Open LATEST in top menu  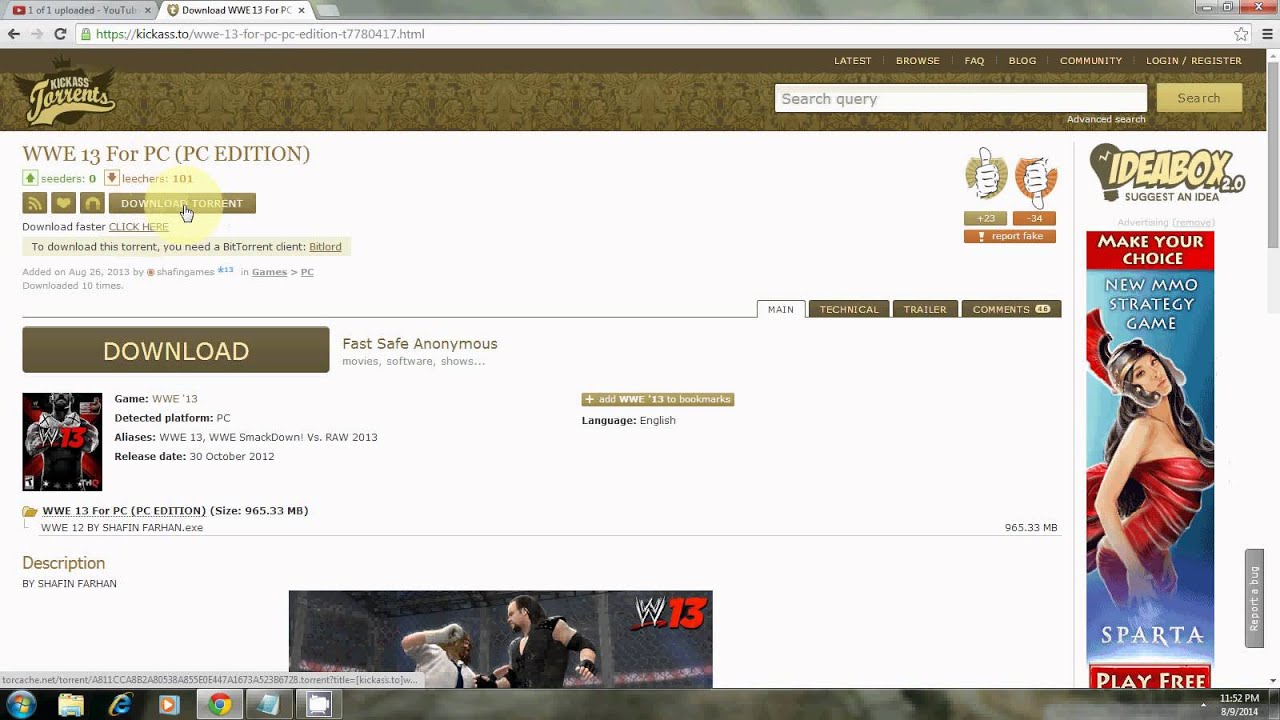(853, 61)
